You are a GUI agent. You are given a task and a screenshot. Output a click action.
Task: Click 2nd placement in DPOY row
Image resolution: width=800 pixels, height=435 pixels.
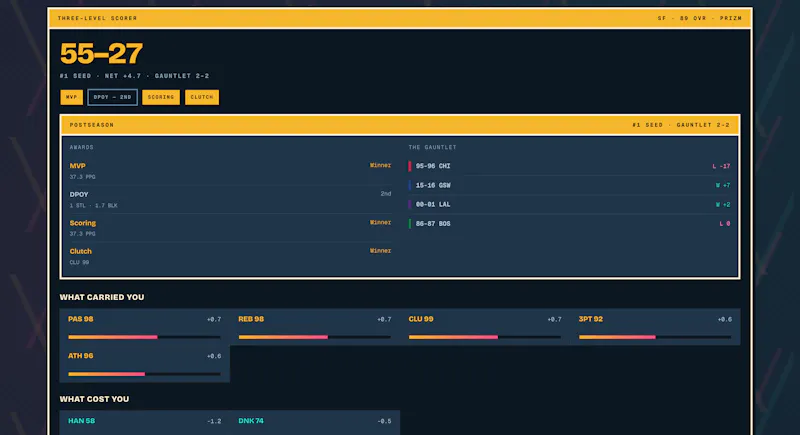click(386, 194)
